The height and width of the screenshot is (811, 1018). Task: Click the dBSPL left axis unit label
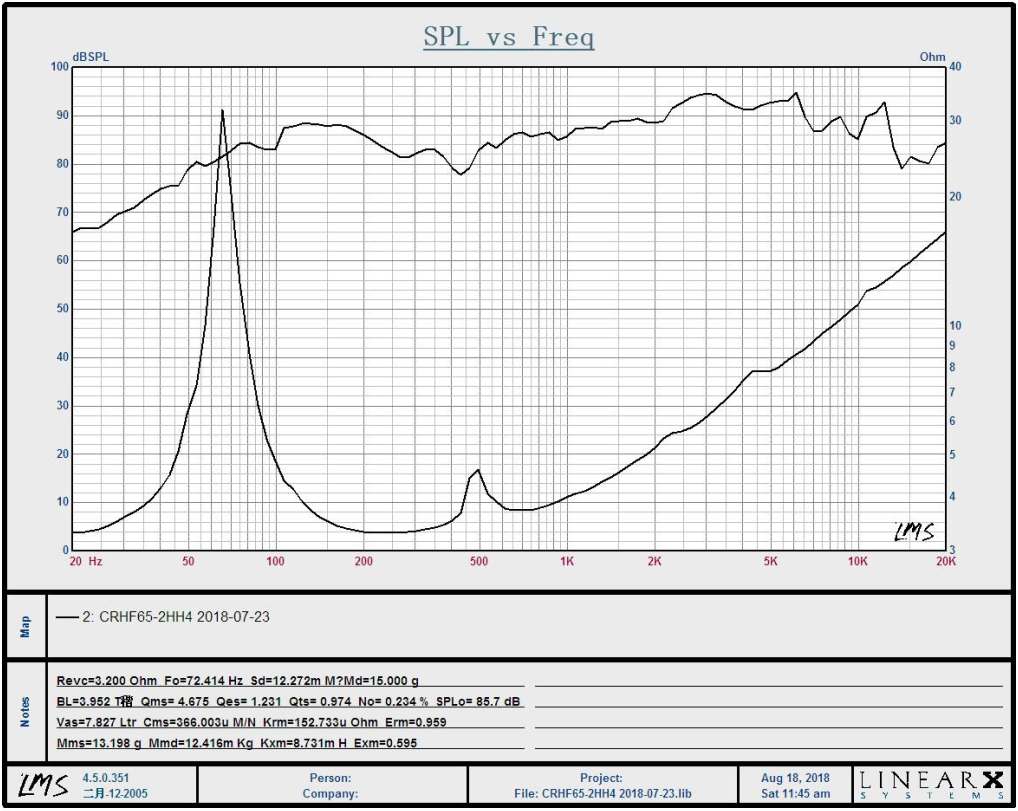pyautogui.click(x=90, y=57)
